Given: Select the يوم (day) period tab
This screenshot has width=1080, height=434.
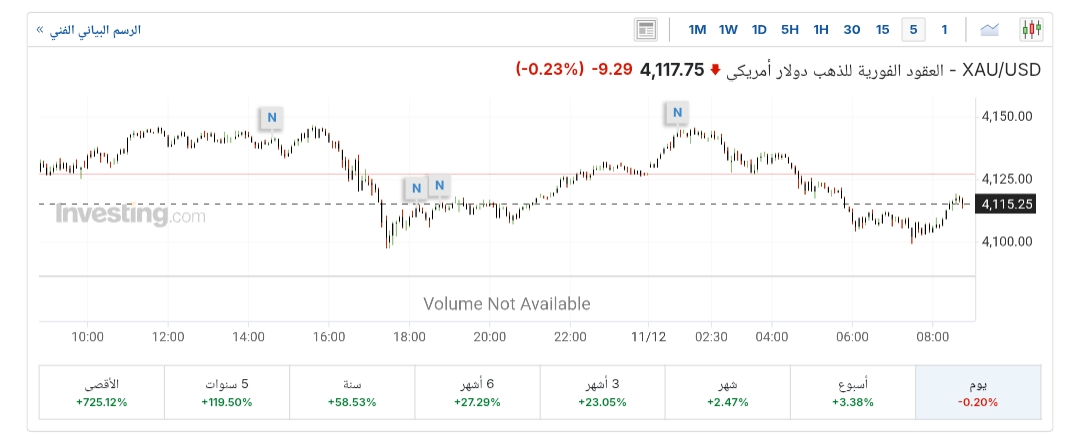Looking at the screenshot, I should pos(978,392).
